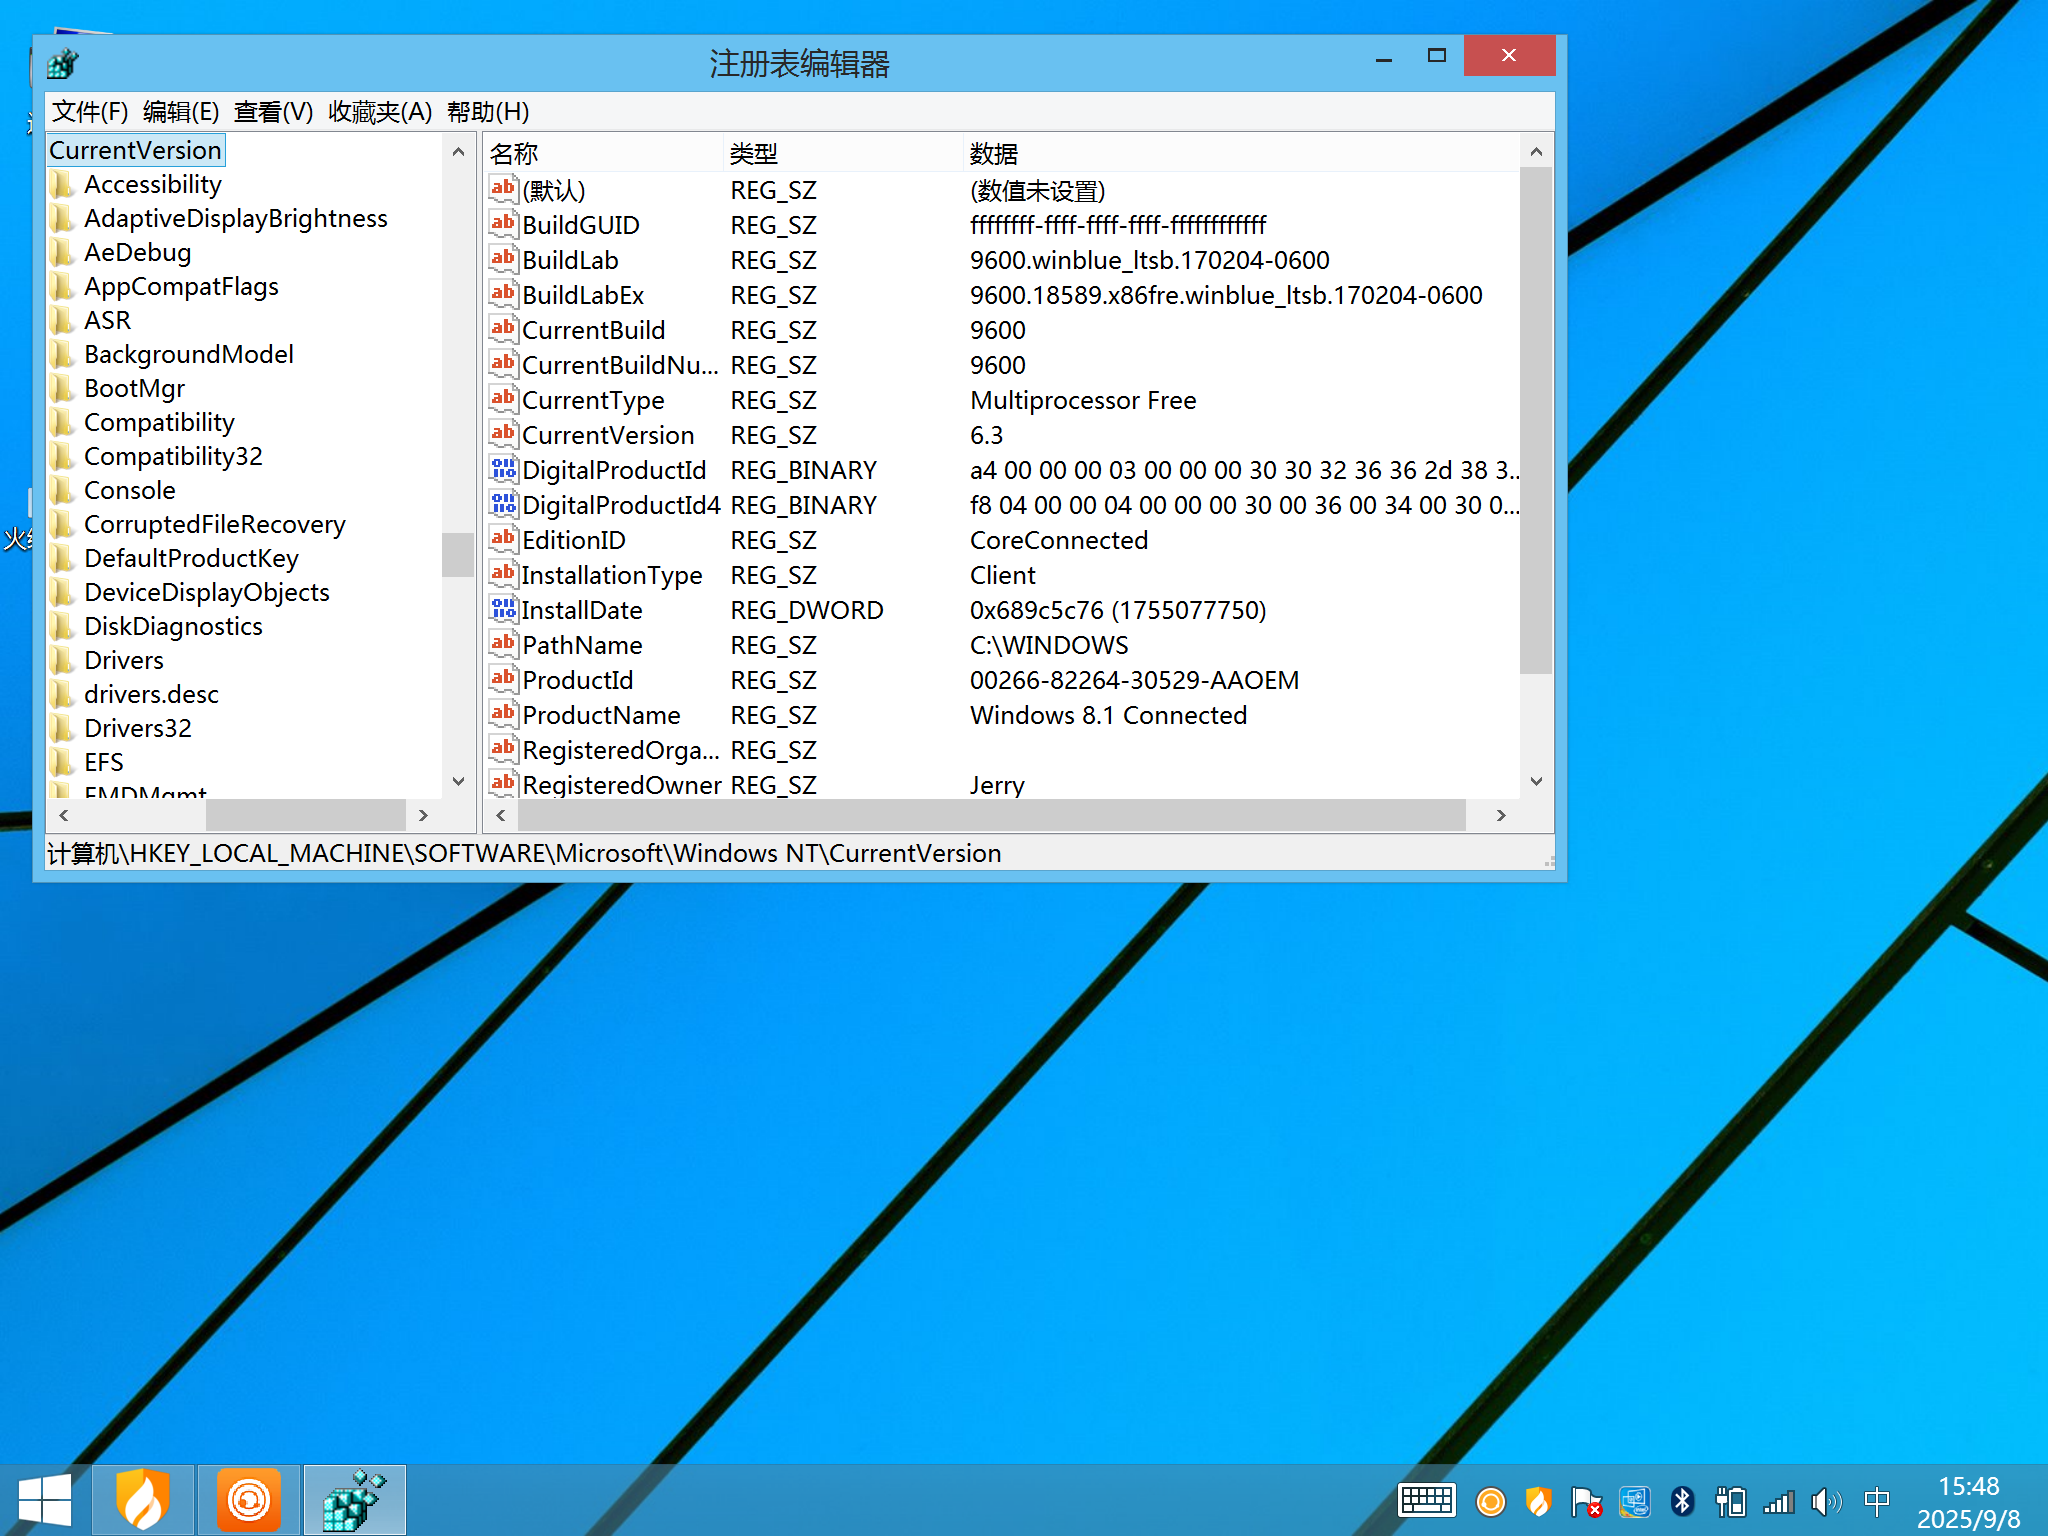2048x1536 pixels.
Task: Click values pane vertical scrollbar thumb
Action: 1537,420
